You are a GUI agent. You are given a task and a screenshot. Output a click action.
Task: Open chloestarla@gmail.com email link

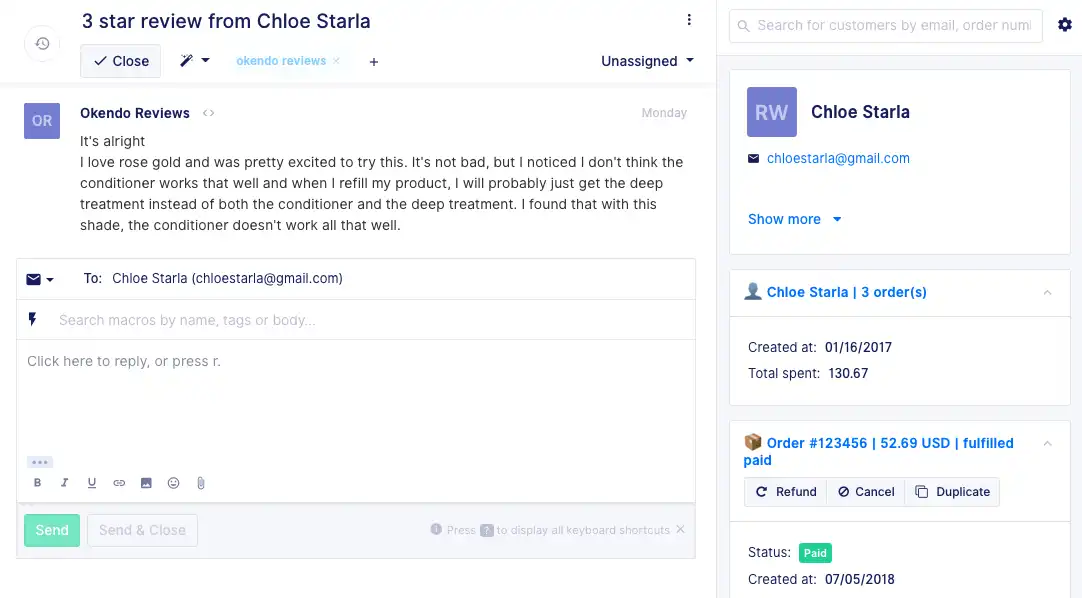pos(838,158)
